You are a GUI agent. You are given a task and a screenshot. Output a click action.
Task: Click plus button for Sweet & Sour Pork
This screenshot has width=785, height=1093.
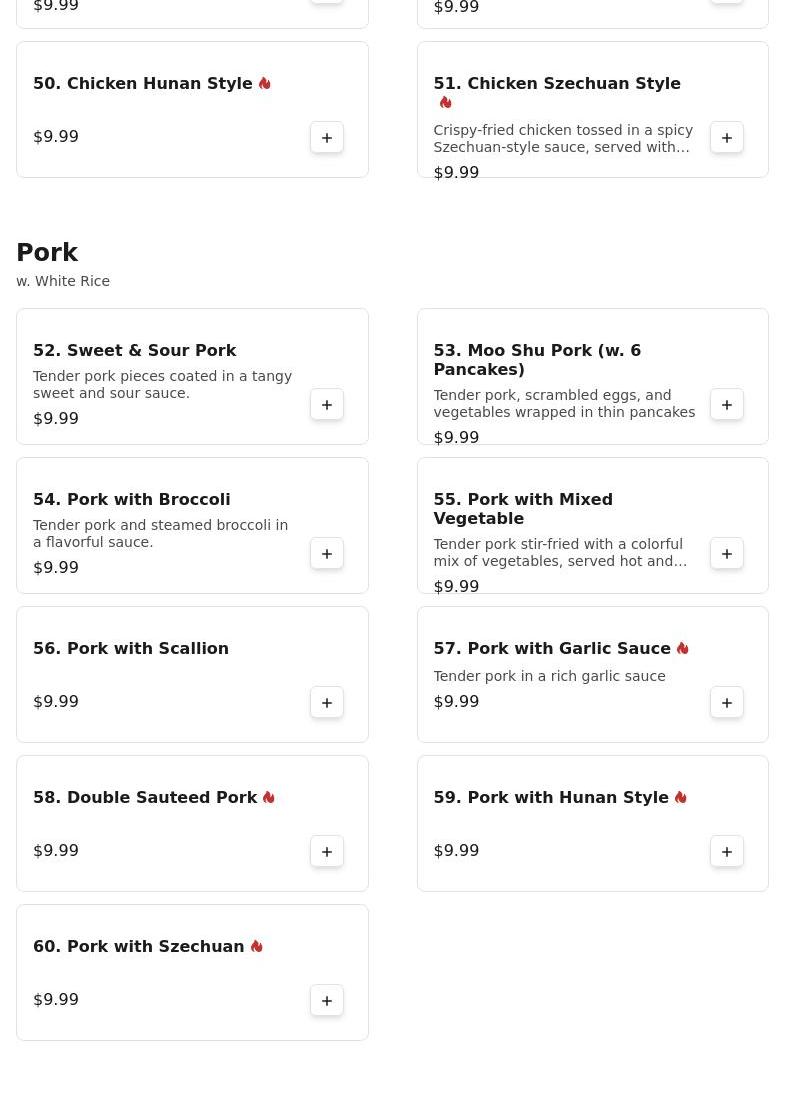(327, 405)
